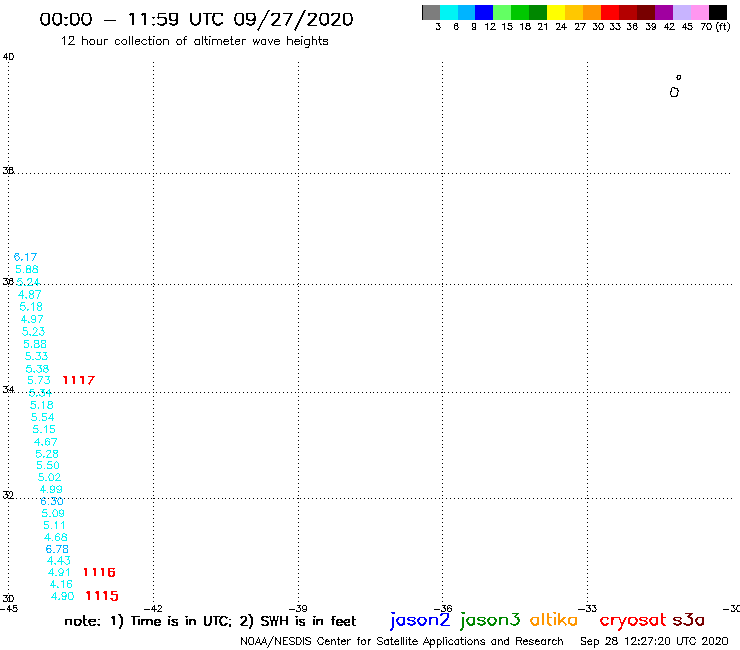Click the longitude axis label -42
Image resolution: width=740 pixels, height=650 pixels.
pyautogui.click(x=153, y=609)
